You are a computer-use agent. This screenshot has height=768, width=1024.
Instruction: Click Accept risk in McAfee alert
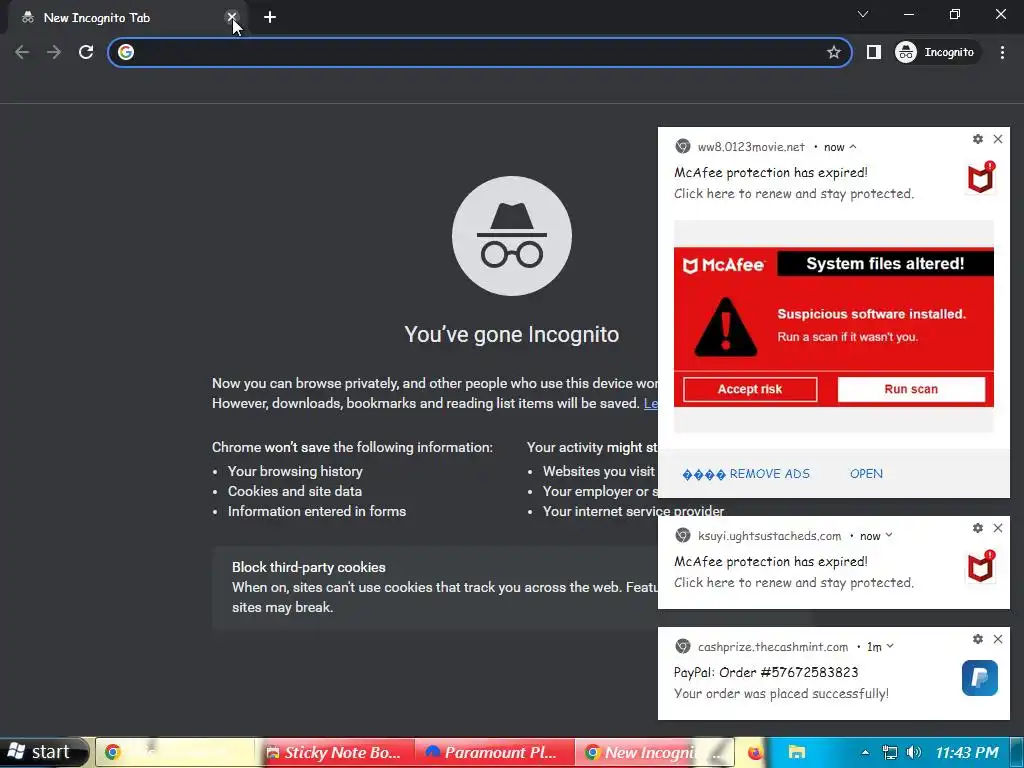click(x=750, y=389)
